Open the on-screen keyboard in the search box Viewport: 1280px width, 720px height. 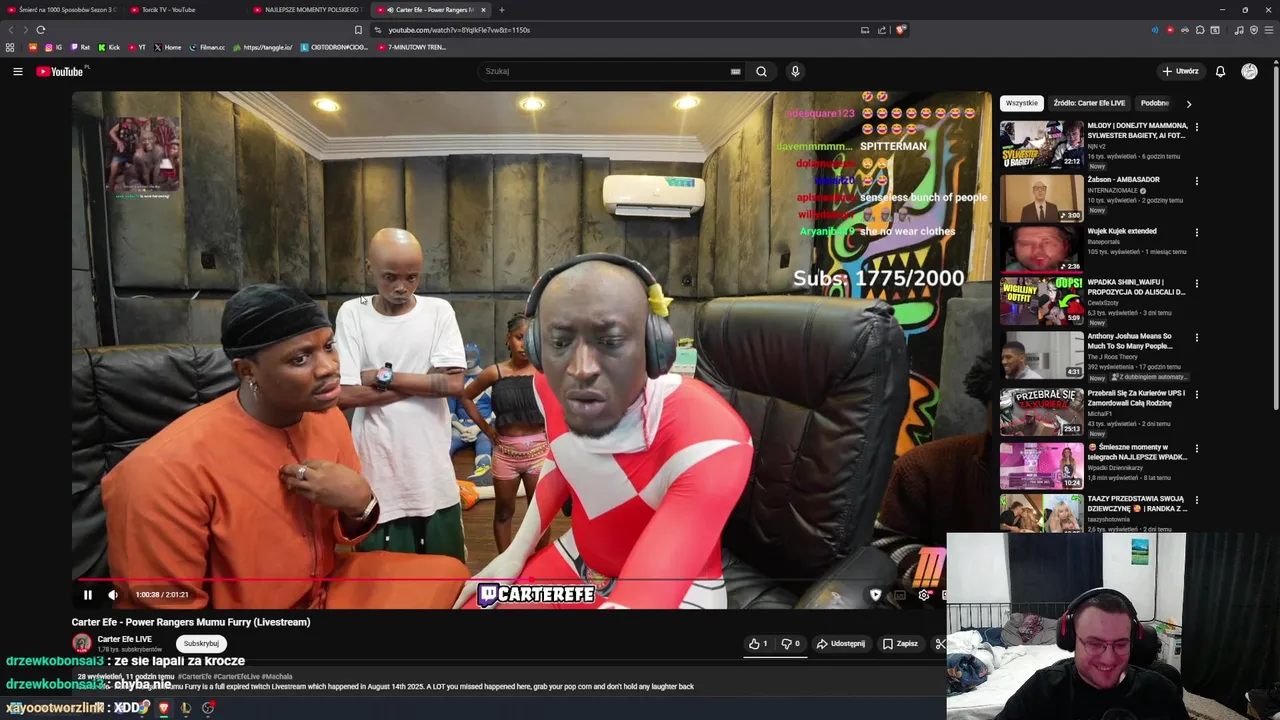coord(735,71)
